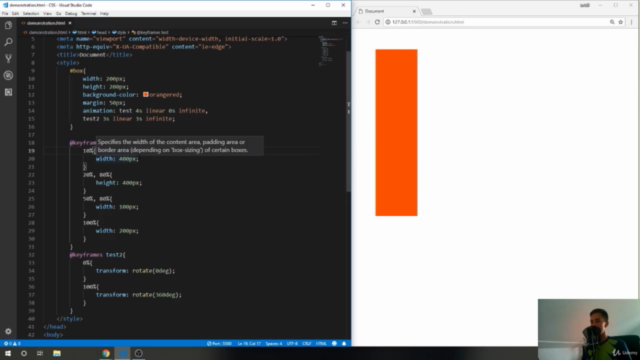The image size is (640, 360).
Task: Click the demonstration.html breadcrumb
Action: tap(48, 32)
